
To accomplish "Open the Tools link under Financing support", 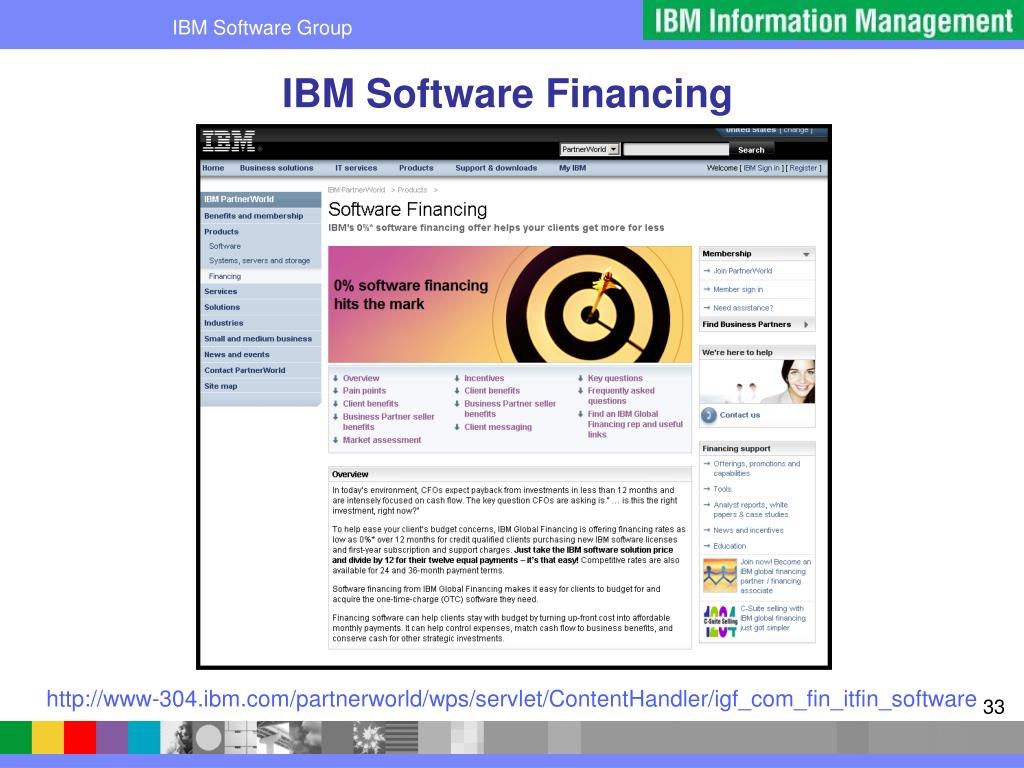I will click(x=722, y=489).
